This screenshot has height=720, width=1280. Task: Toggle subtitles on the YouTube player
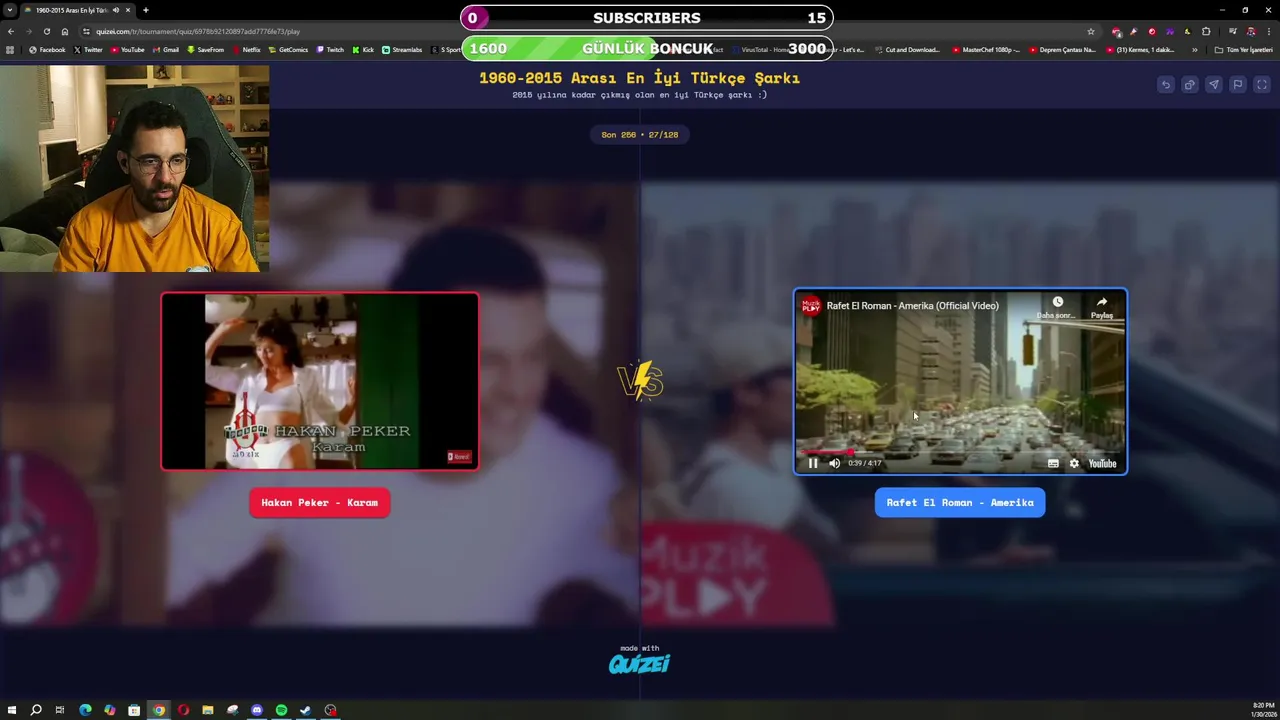click(x=1053, y=463)
